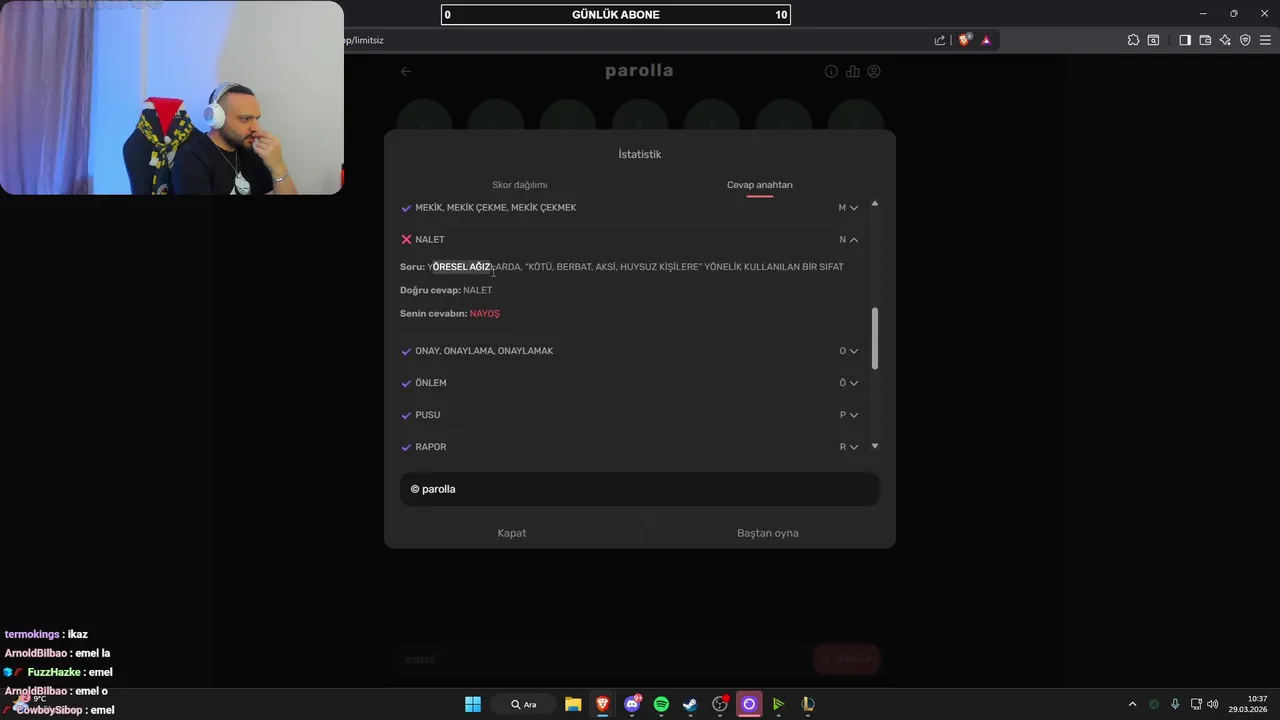Switch to the Skor dağılımı tab
Image resolution: width=1280 pixels, height=720 pixels.
(519, 185)
